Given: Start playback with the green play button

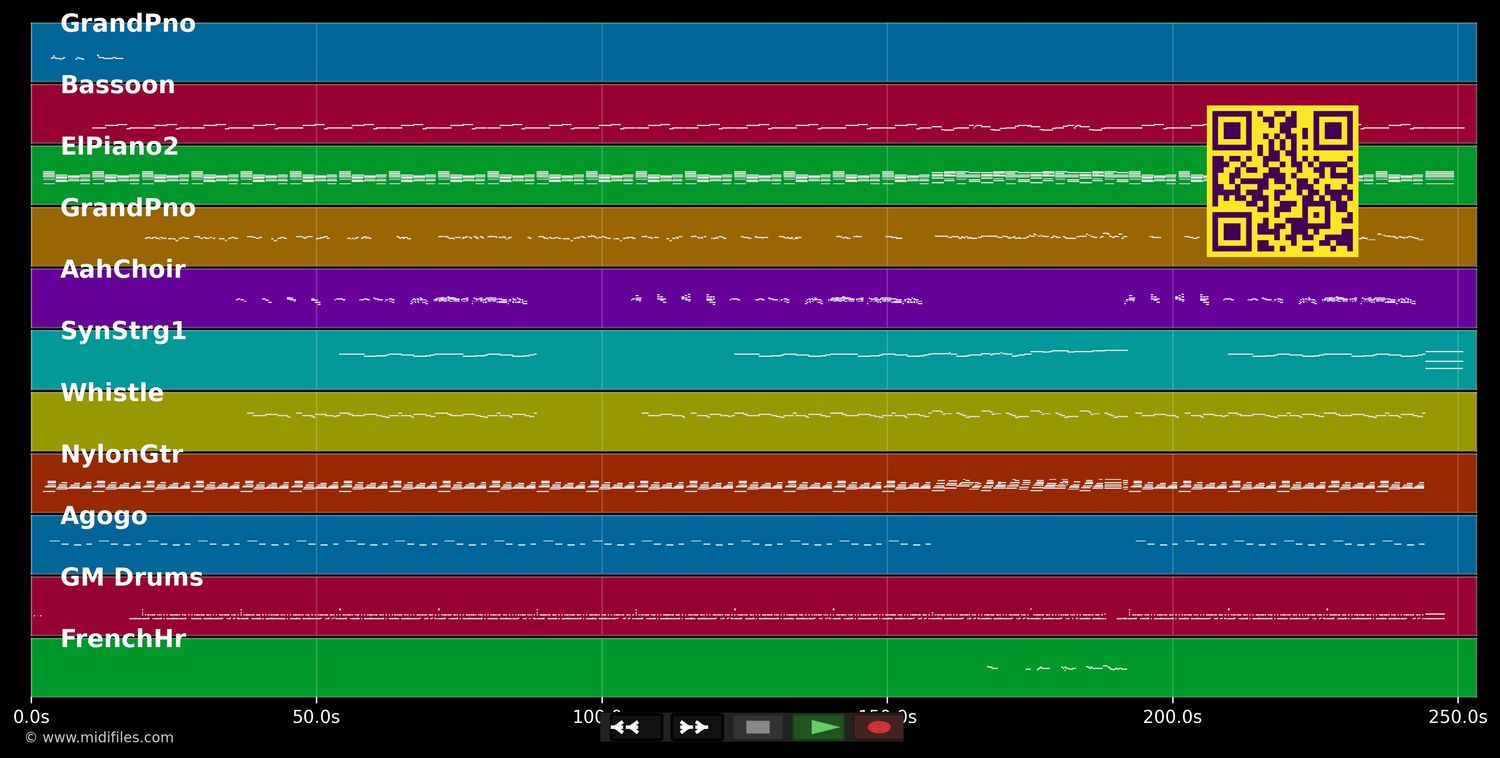Looking at the screenshot, I should (819, 727).
